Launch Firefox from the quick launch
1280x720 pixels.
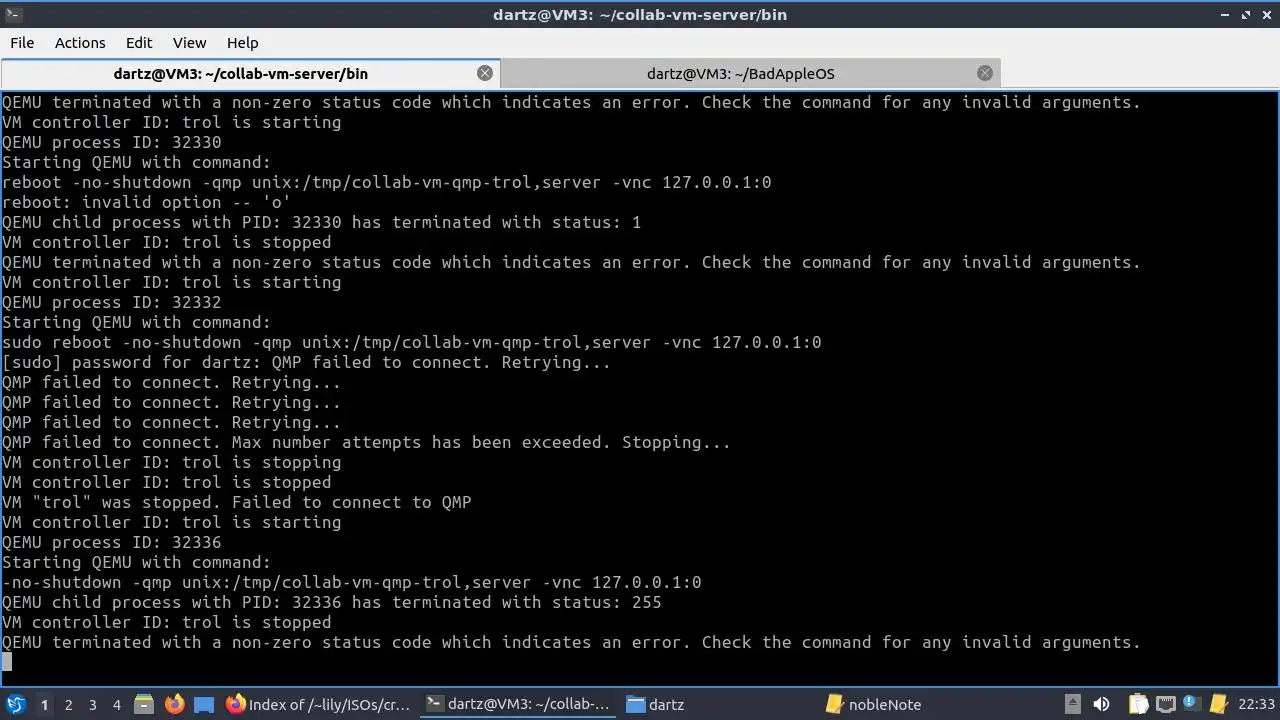coord(174,704)
